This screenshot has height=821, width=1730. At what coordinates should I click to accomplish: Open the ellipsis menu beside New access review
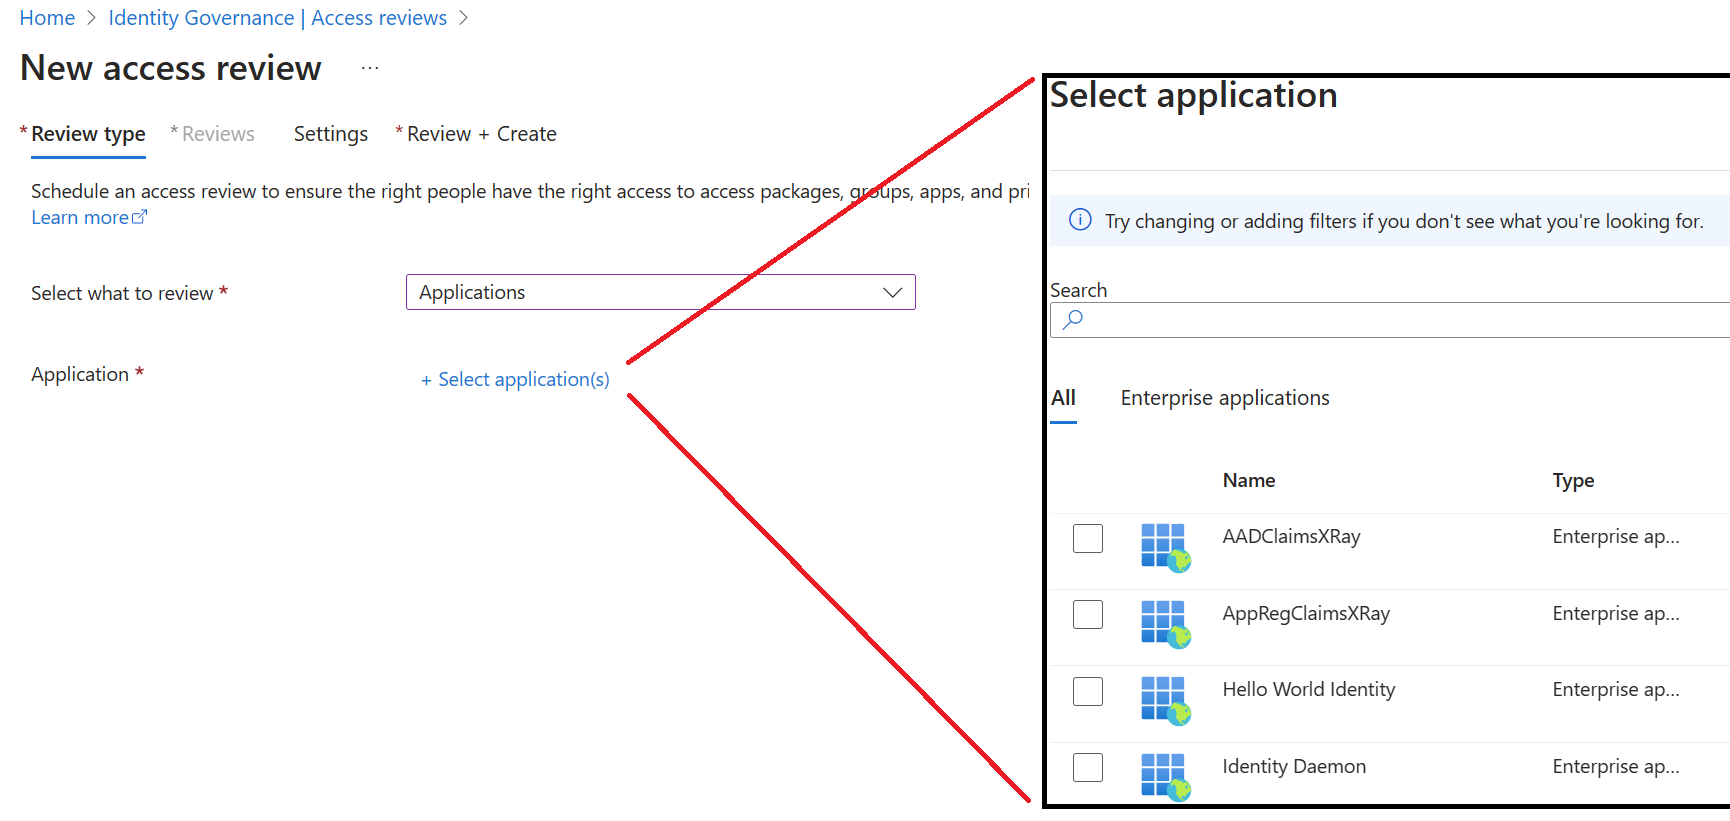point(370,68)
